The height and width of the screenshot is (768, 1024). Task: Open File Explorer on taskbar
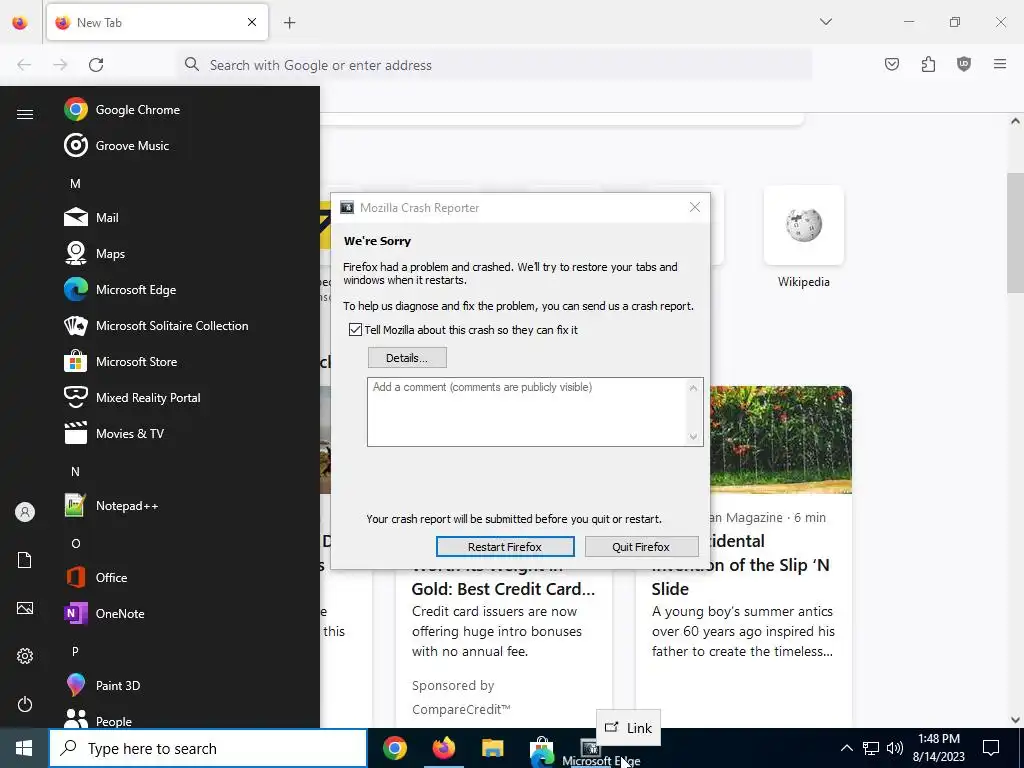pyautogui.click(x=492, y=748)
